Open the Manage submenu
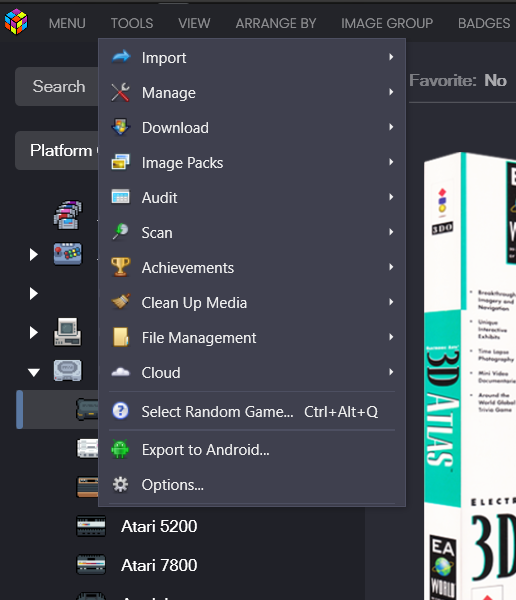The image size is (516, 600). pos(252,92)
